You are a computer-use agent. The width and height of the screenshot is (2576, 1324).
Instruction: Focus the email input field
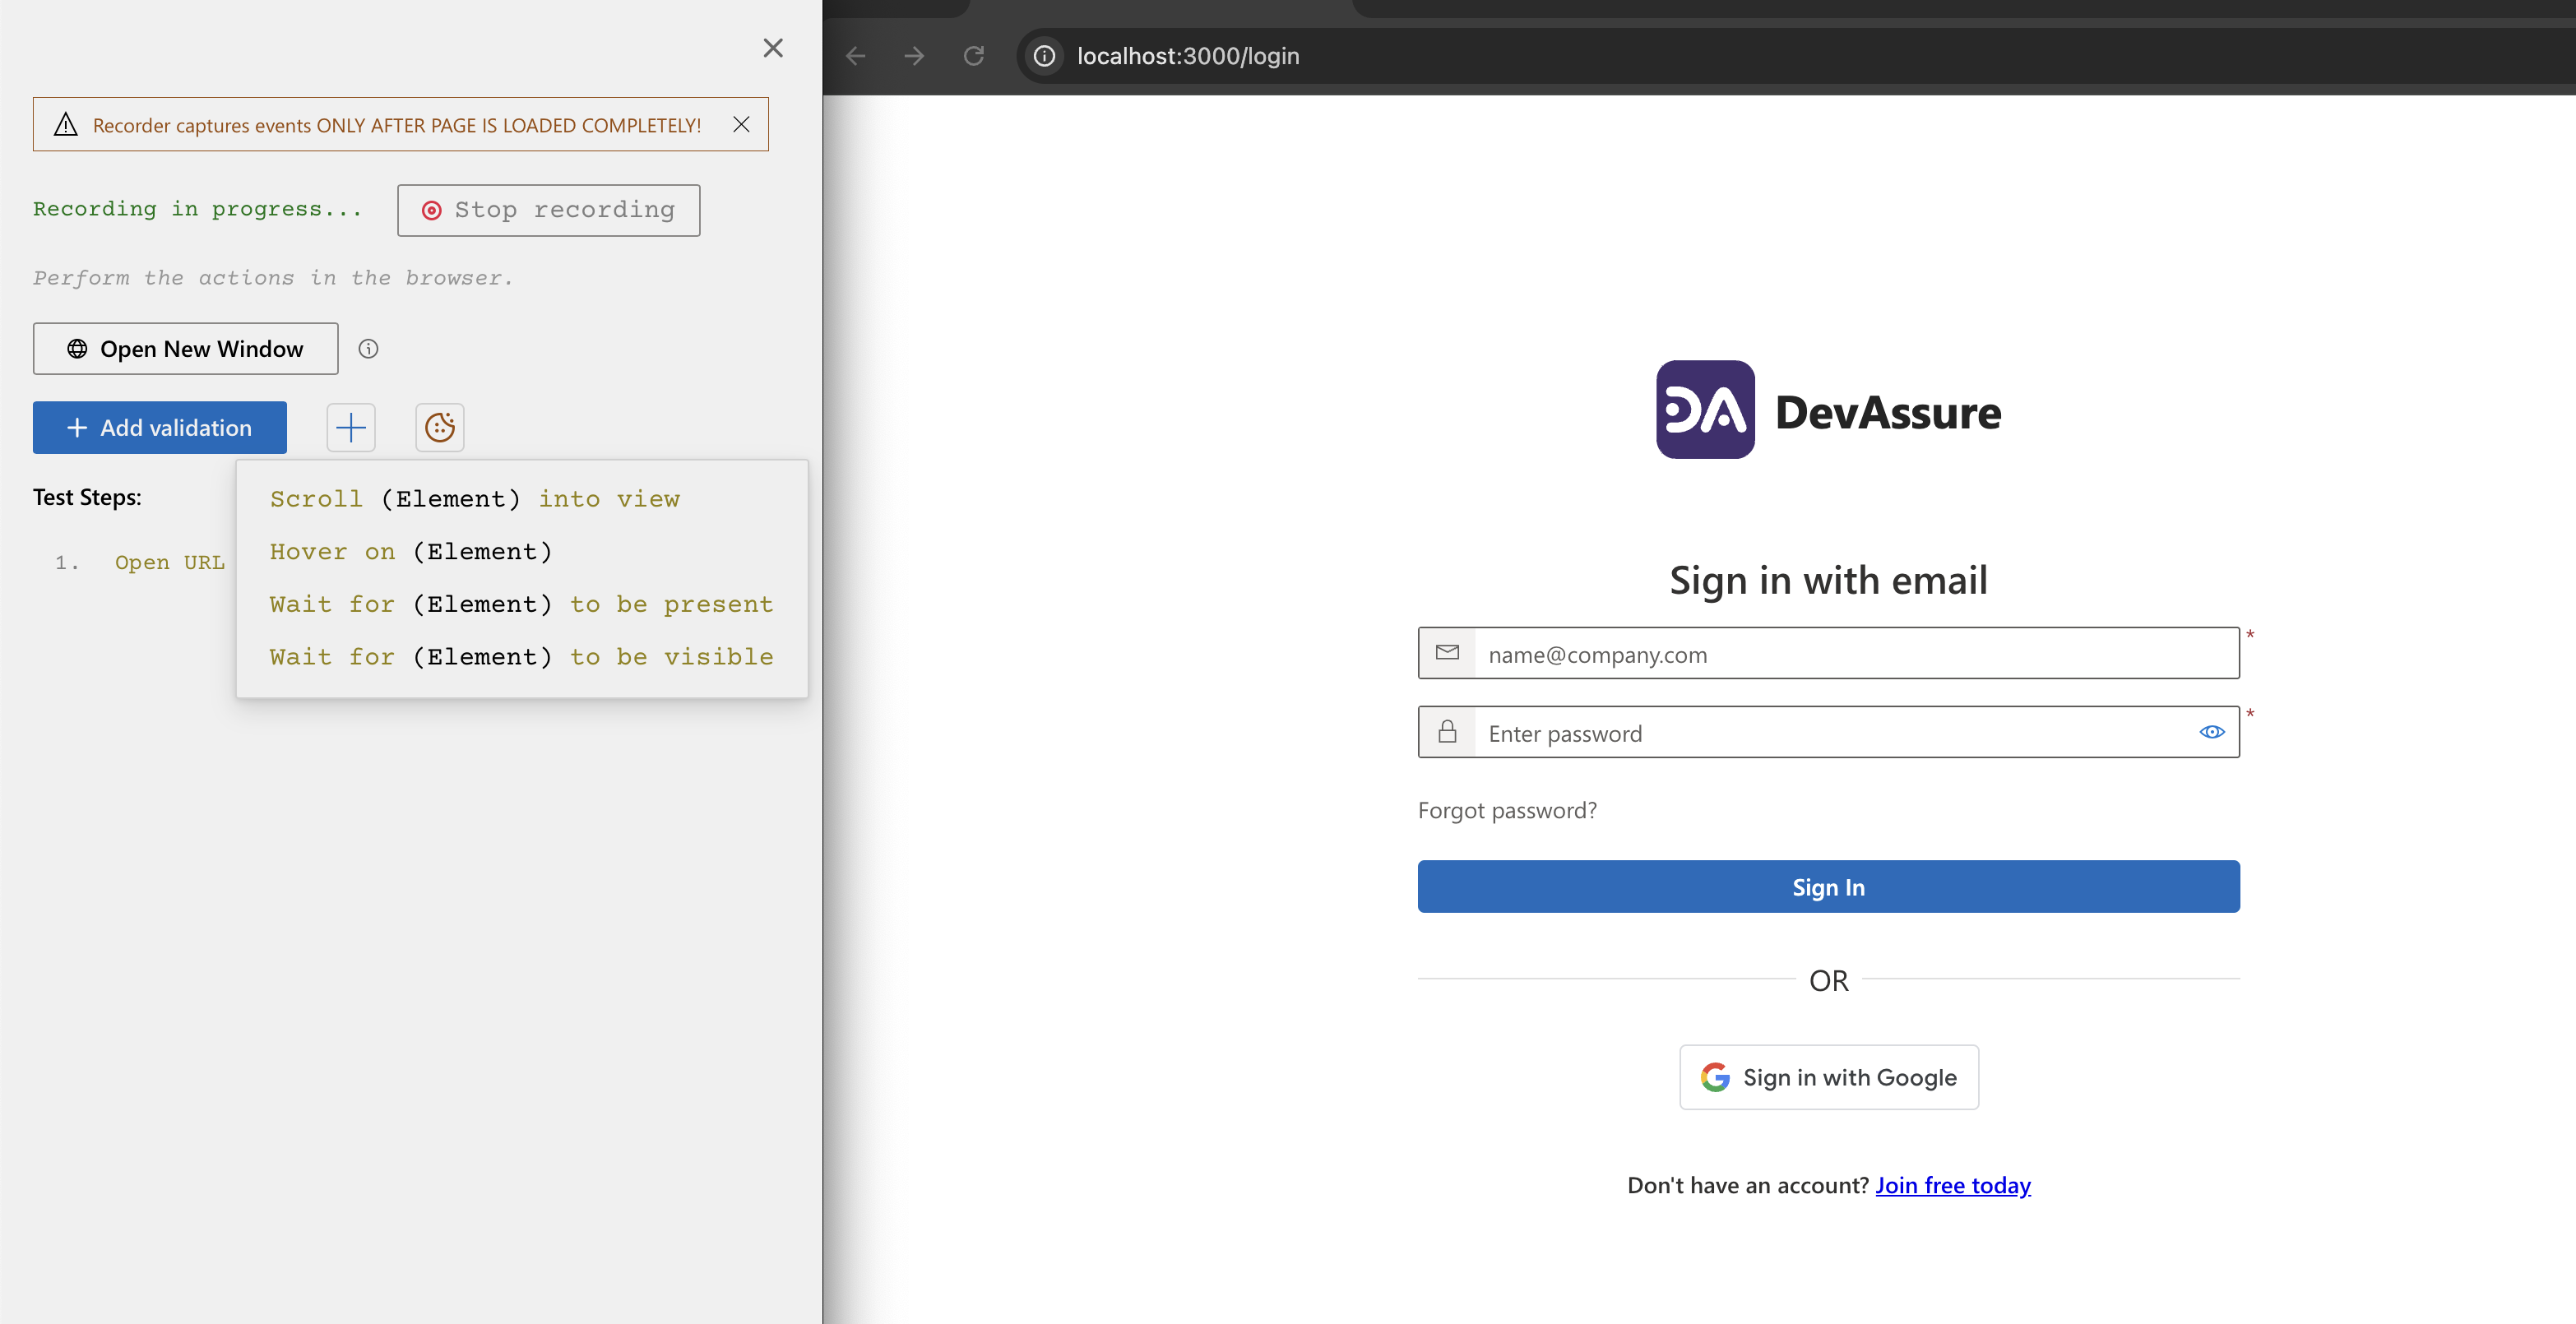[x=1828, y=654]
